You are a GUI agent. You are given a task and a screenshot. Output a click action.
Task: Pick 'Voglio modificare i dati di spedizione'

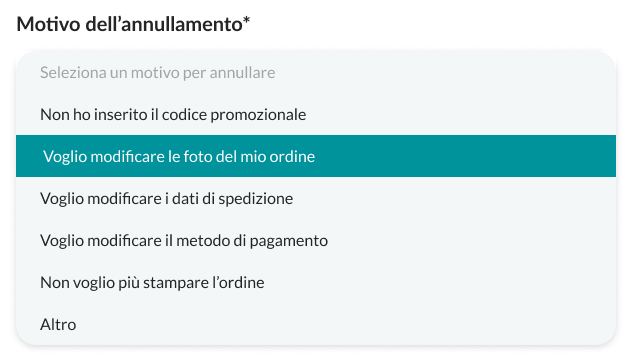coord(316,198)
